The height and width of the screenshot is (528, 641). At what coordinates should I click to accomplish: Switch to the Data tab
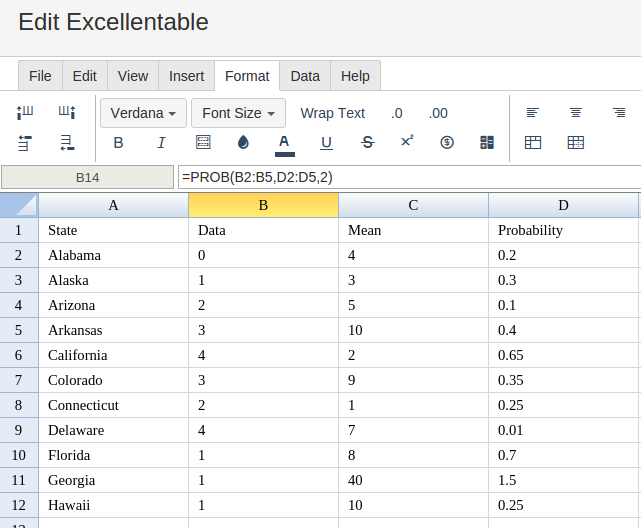tap(305, 76)
